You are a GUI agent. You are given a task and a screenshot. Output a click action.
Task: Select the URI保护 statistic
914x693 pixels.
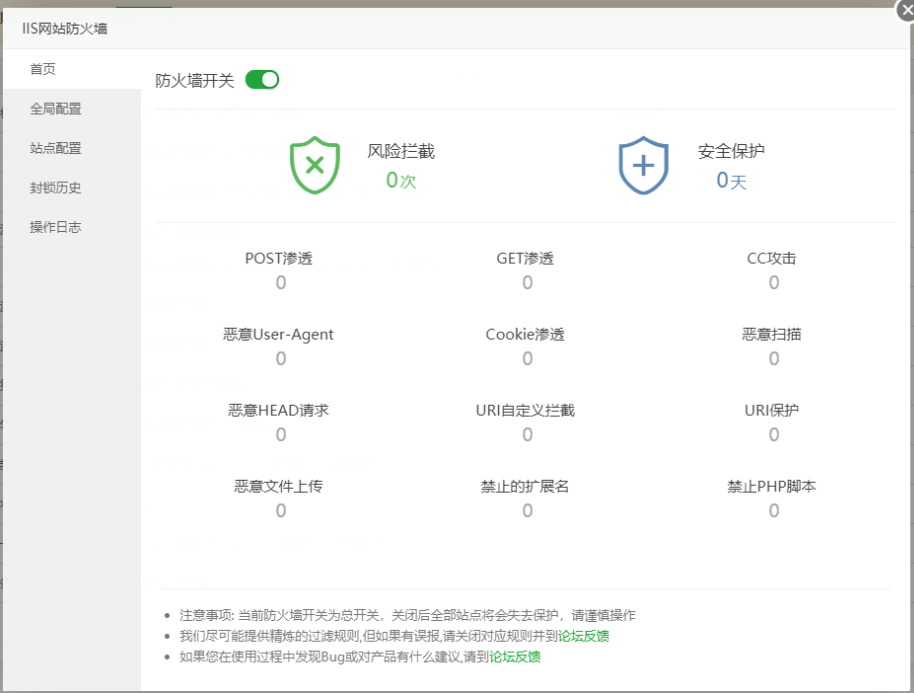tap(772, 423)
